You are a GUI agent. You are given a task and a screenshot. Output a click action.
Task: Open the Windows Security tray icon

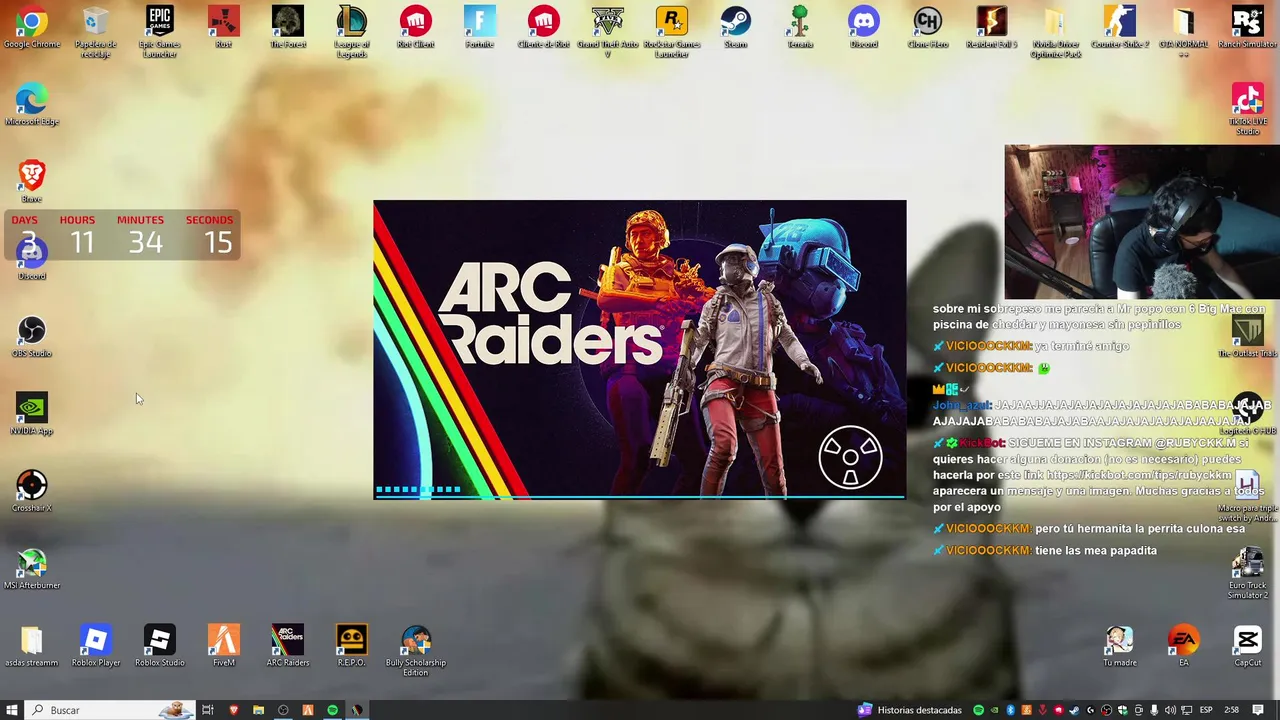pos(1122,710)
